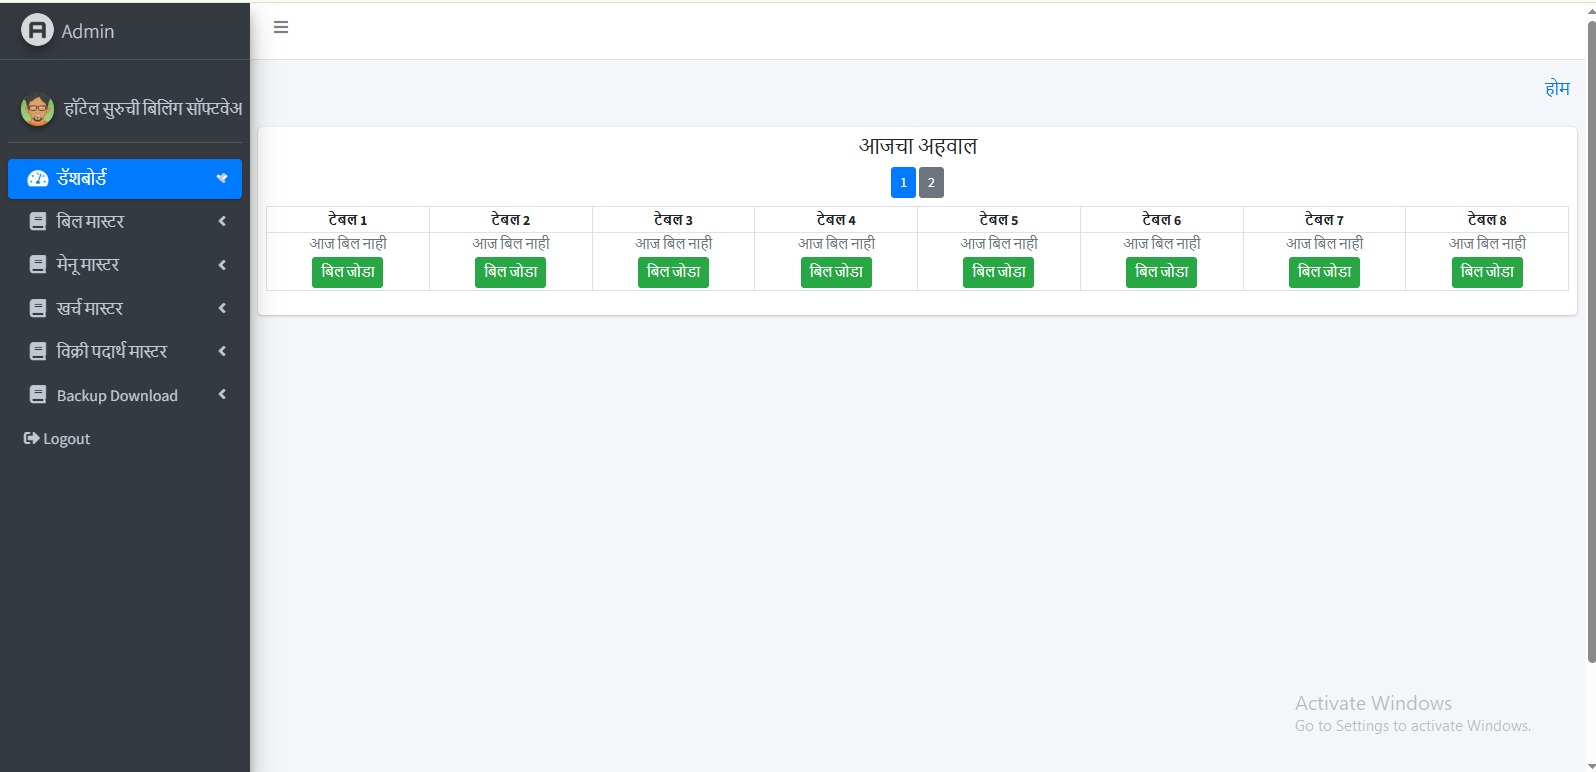Click the book icon beside Backup Download
1596x772 pixels.
pos(38,395)
